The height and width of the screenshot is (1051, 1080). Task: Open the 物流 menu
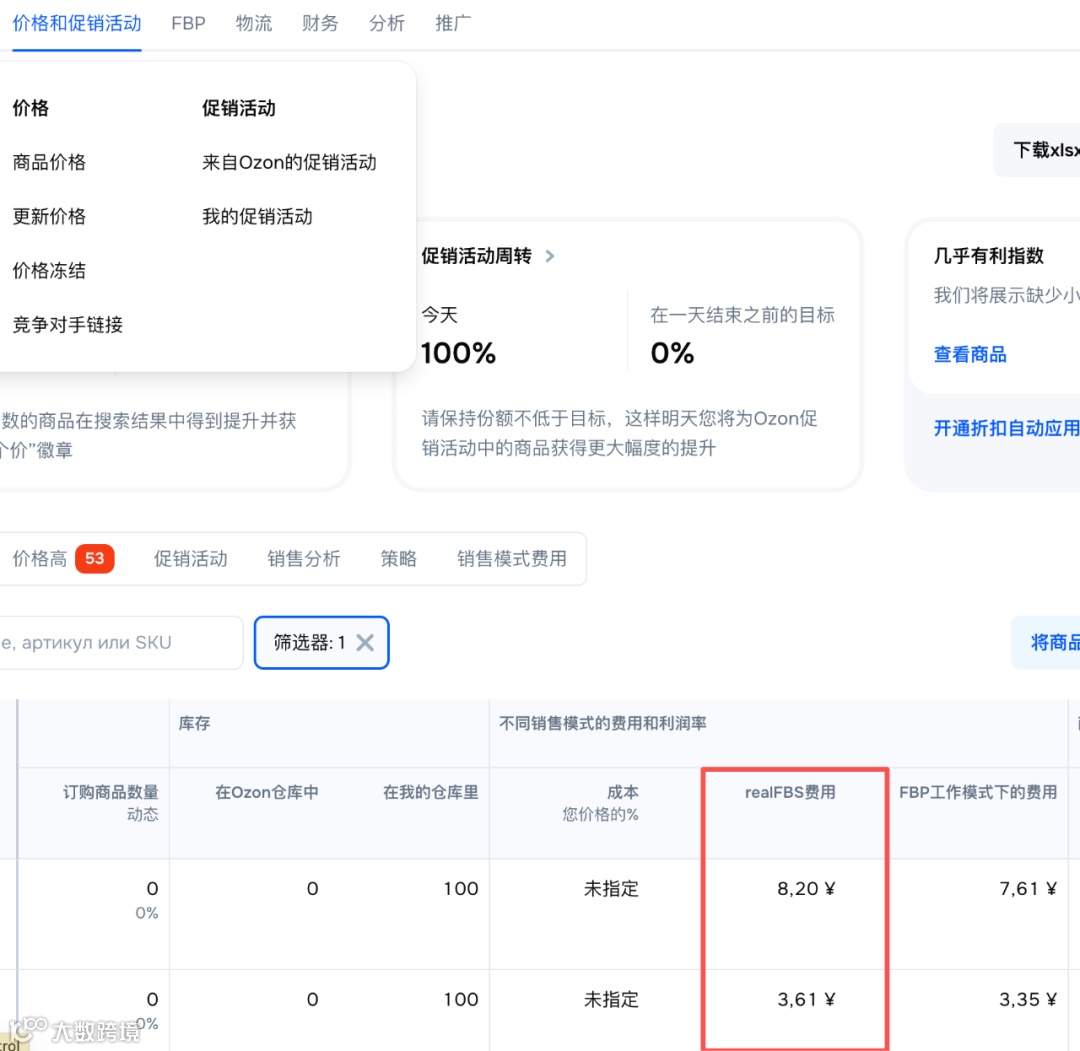coord(253,23)
